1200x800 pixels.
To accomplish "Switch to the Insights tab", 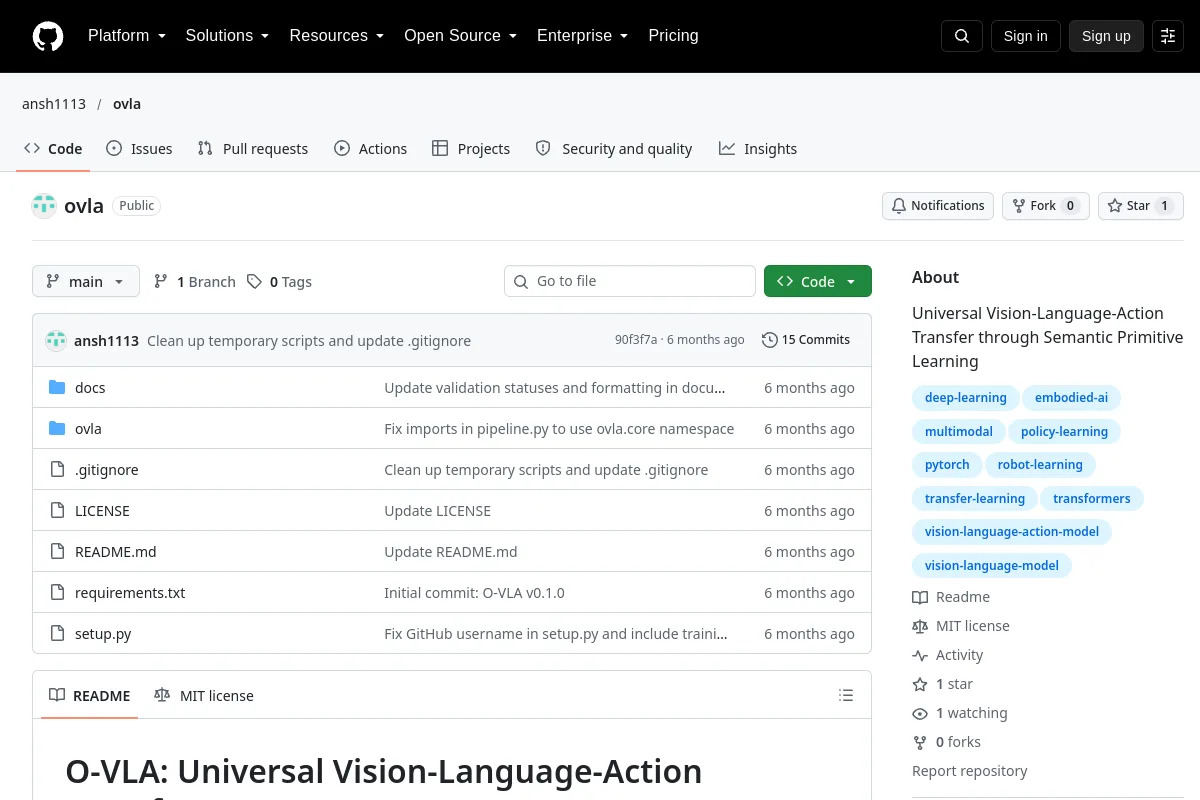I will [x=758, y=149].
